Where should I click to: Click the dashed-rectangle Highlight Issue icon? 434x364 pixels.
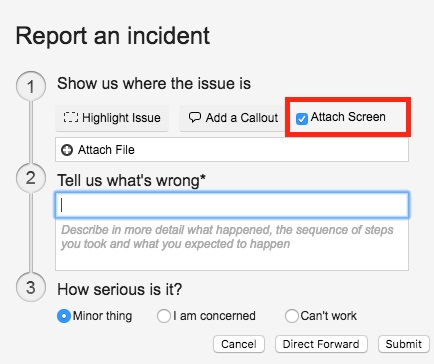click(x=71, y=117)
